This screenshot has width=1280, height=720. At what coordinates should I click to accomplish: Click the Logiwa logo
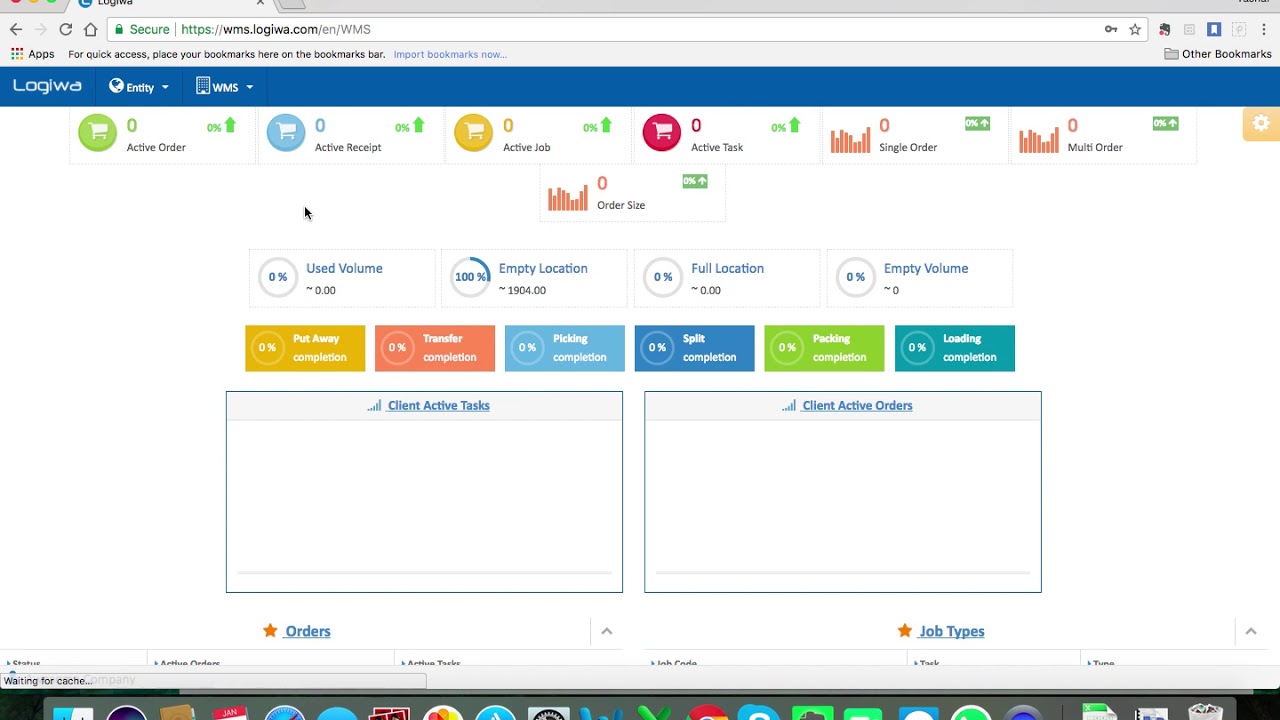pyautogui.click(x=47, y=87)
